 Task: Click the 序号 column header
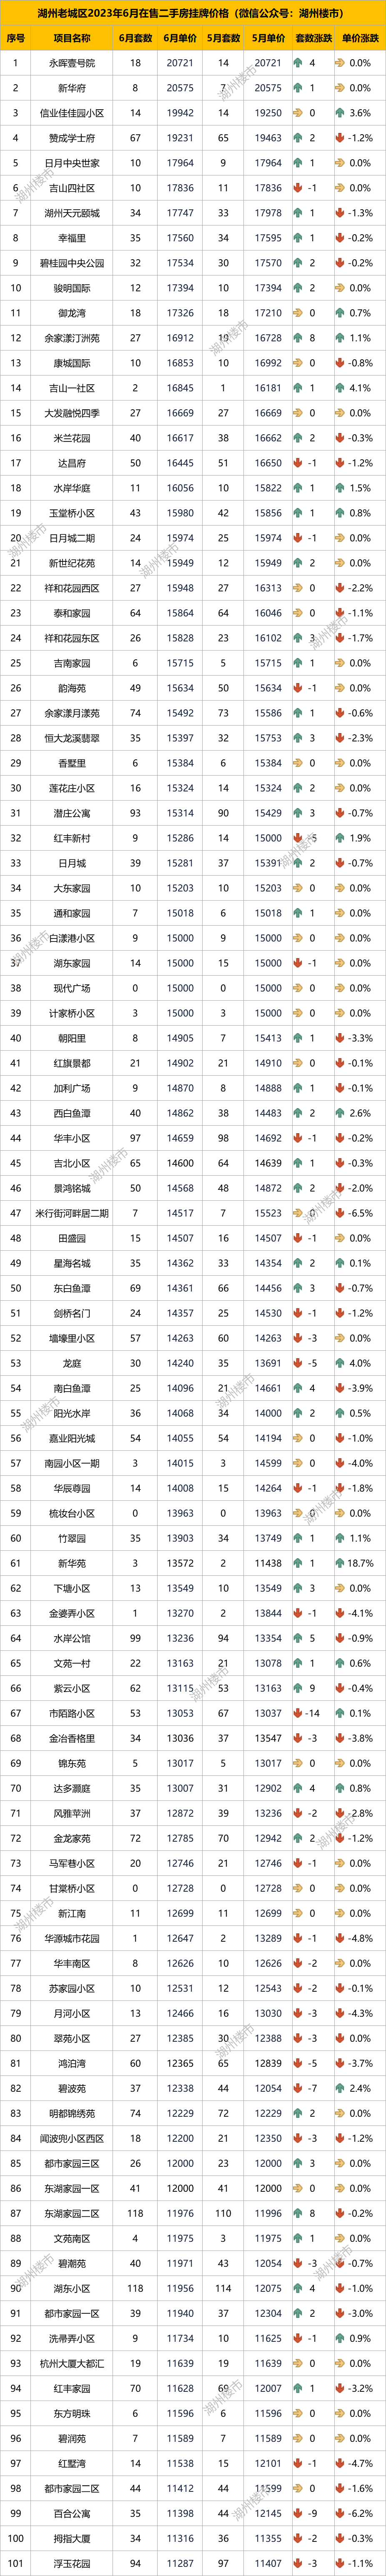click(16, 38)
